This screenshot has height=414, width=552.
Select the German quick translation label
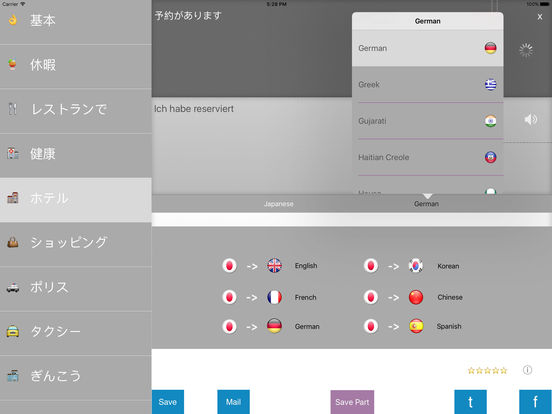click(x=307, y=326)
